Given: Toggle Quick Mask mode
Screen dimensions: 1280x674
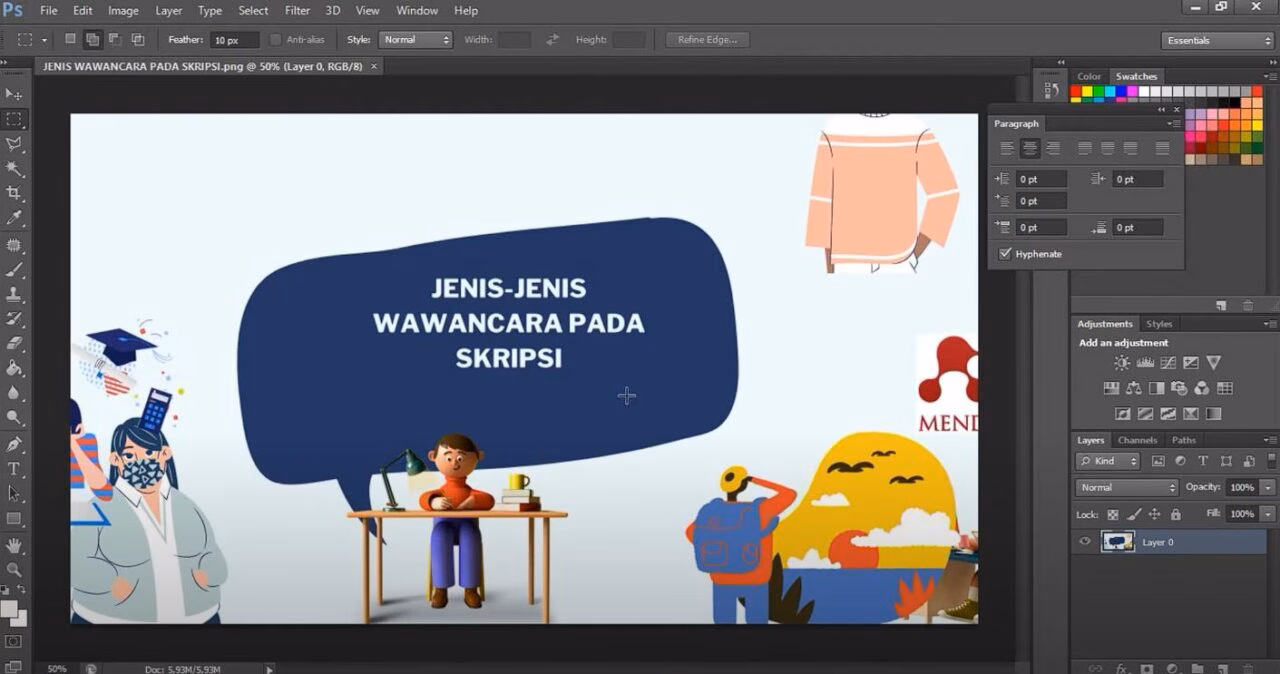Looking at the screenshot, I should click(x=14, y=641).
